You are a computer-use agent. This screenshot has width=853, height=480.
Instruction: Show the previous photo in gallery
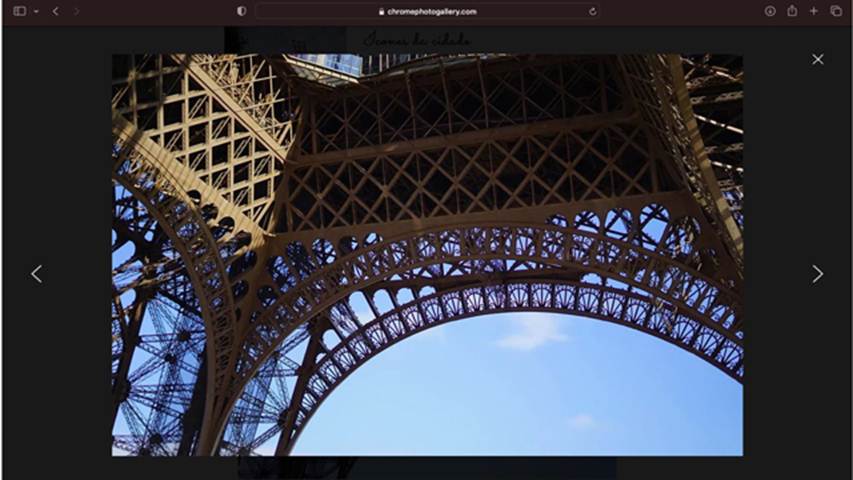point(36,273)
